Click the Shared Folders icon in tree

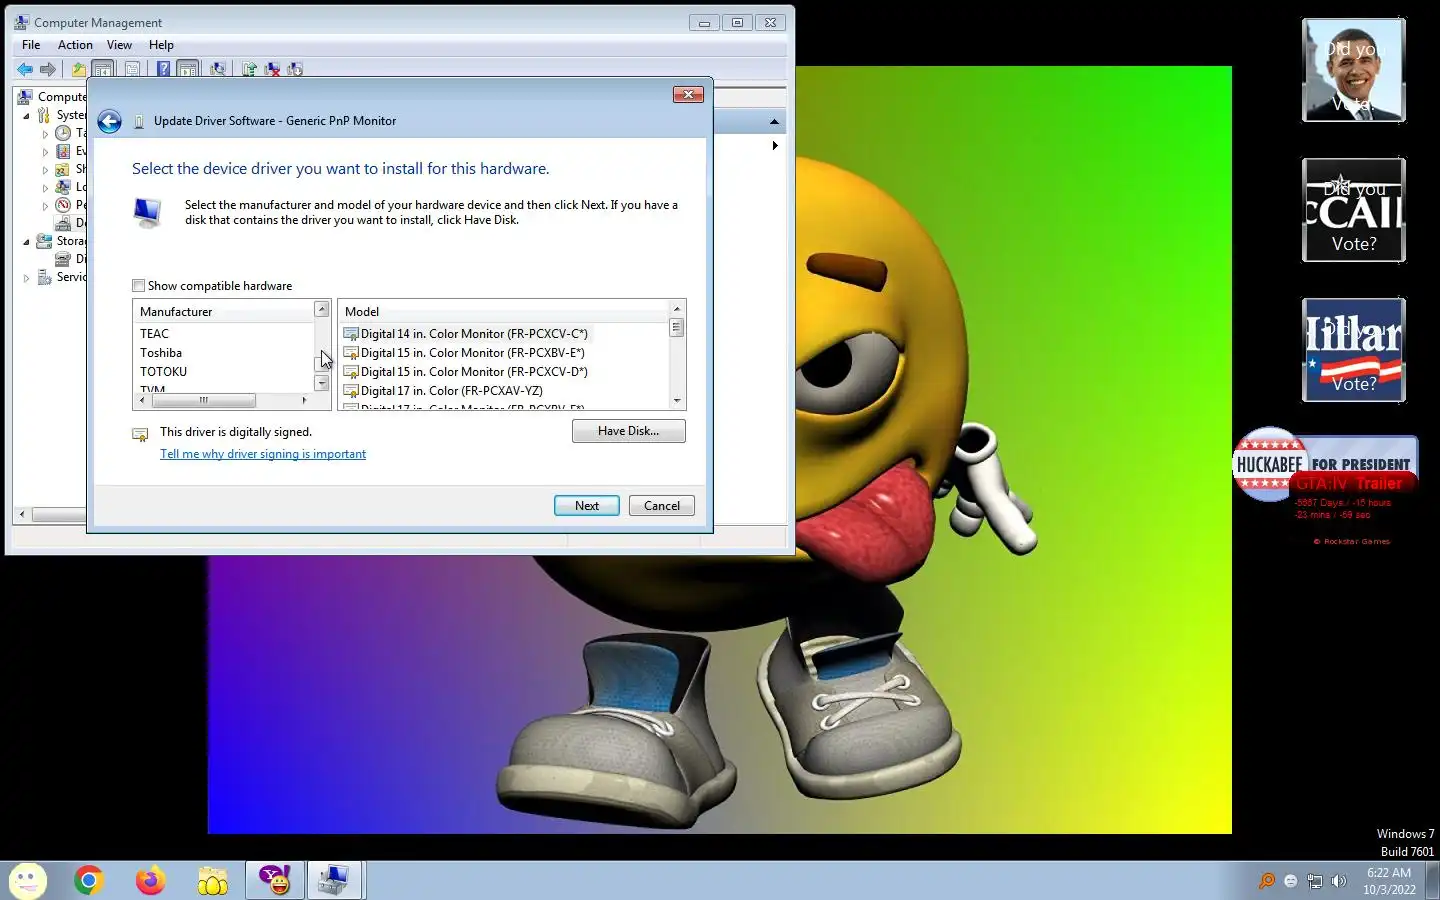click(x=63, y=169)
